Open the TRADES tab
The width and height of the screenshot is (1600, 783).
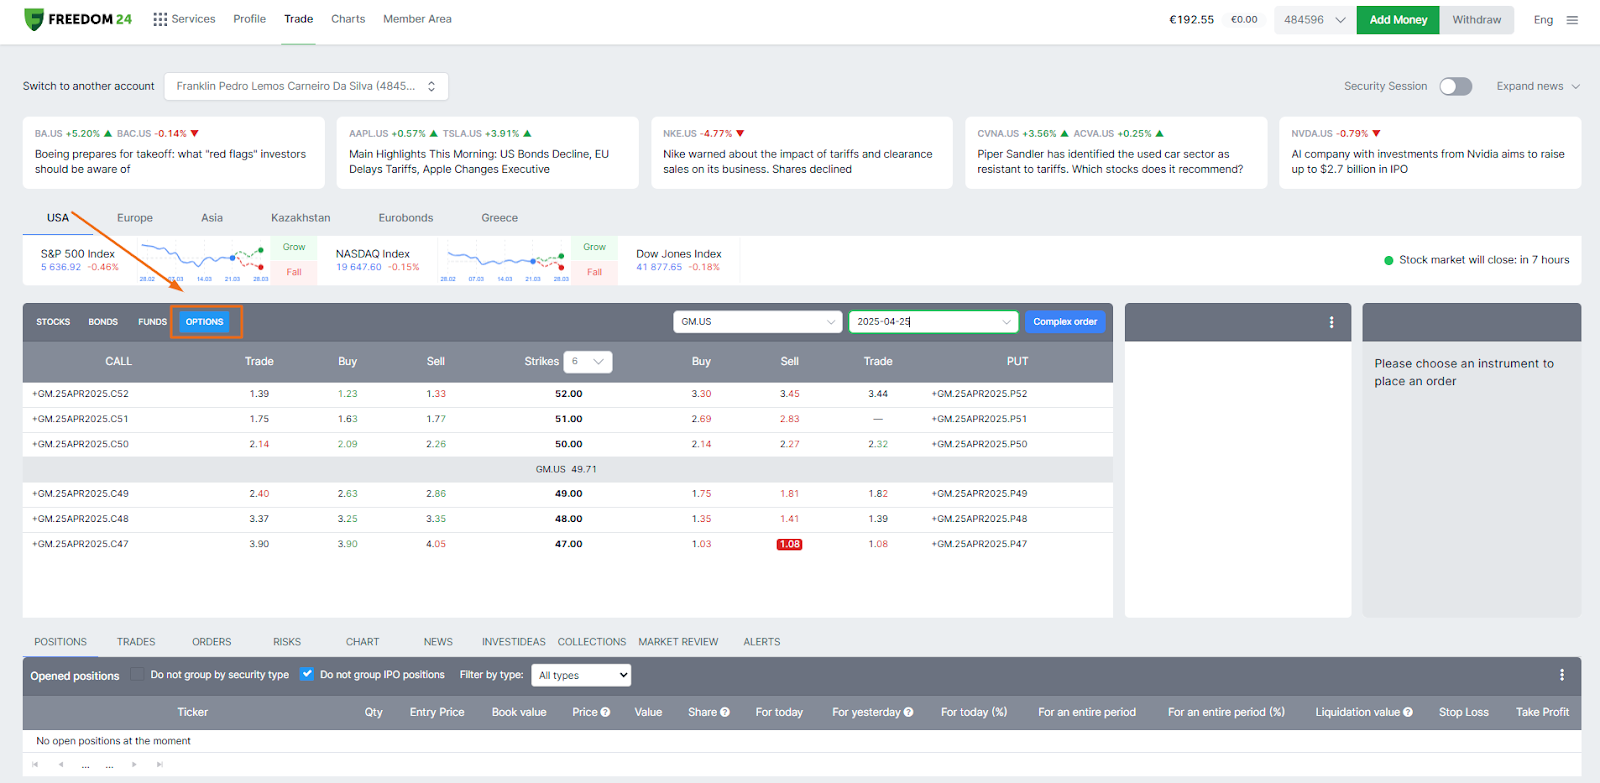tap(136, 642)
